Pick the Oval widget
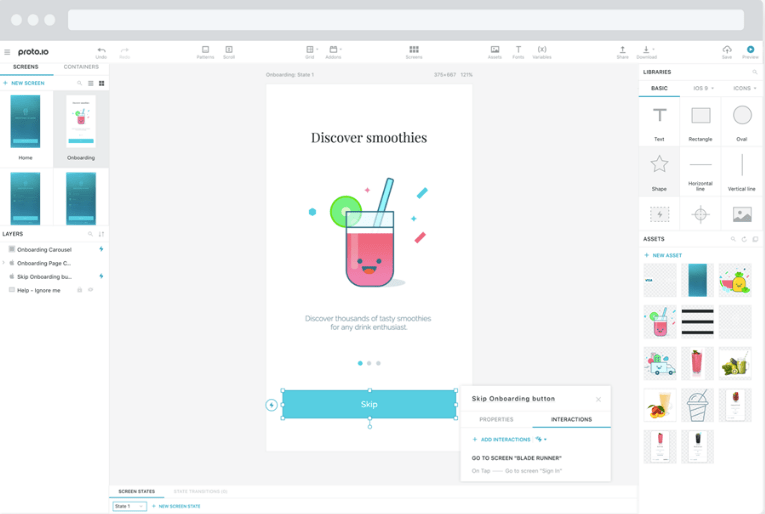The width and height of the screenshot is (765, 514). pyautogui.click(x=742, y=122)
